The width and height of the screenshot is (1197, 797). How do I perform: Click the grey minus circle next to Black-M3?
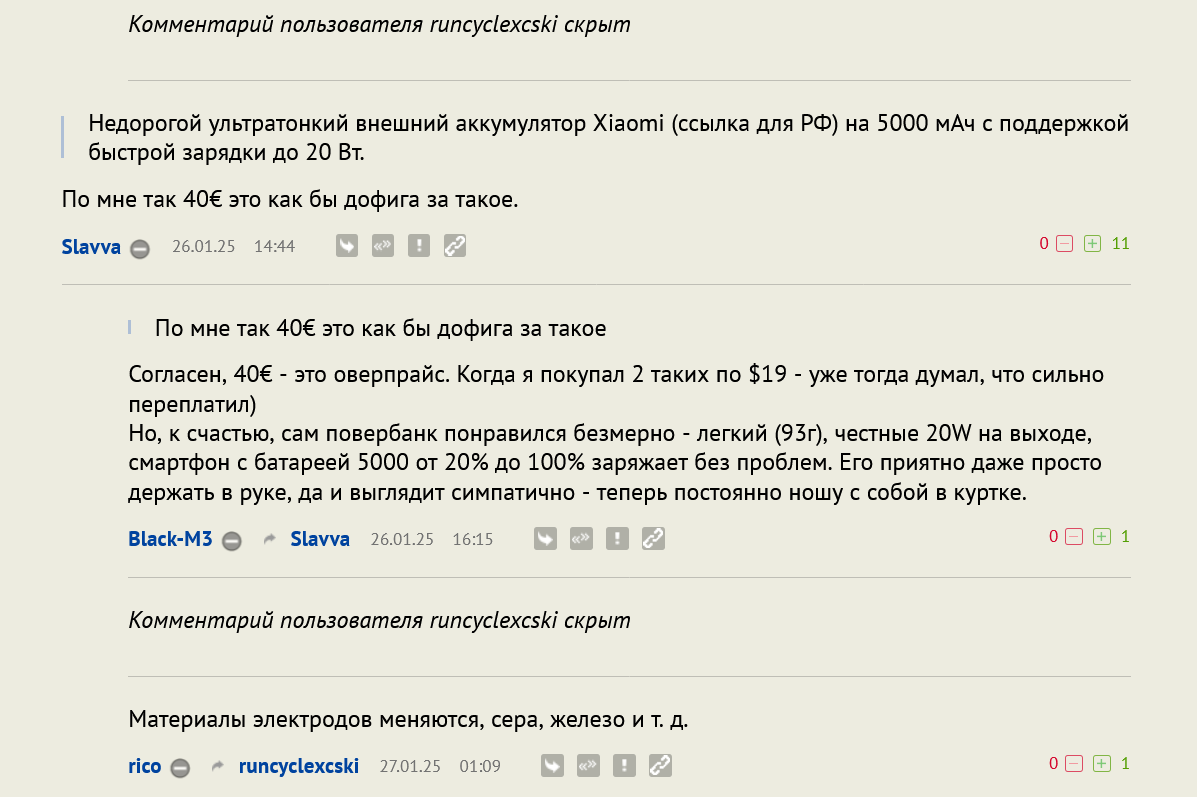pyautogui.click(x=232, y=541)
